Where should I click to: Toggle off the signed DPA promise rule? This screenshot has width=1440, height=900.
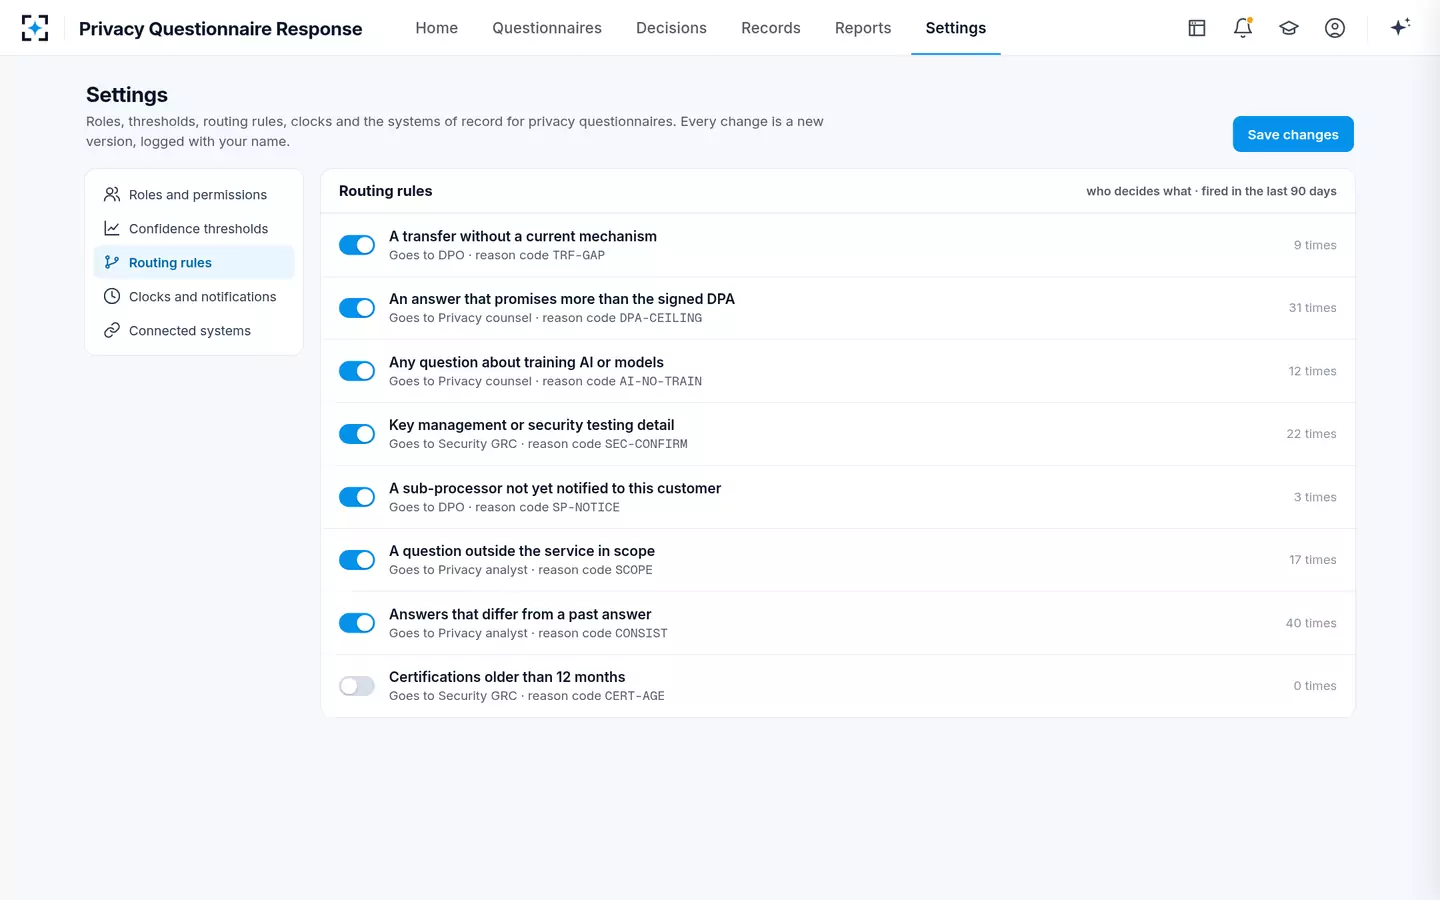coord(357,308)
